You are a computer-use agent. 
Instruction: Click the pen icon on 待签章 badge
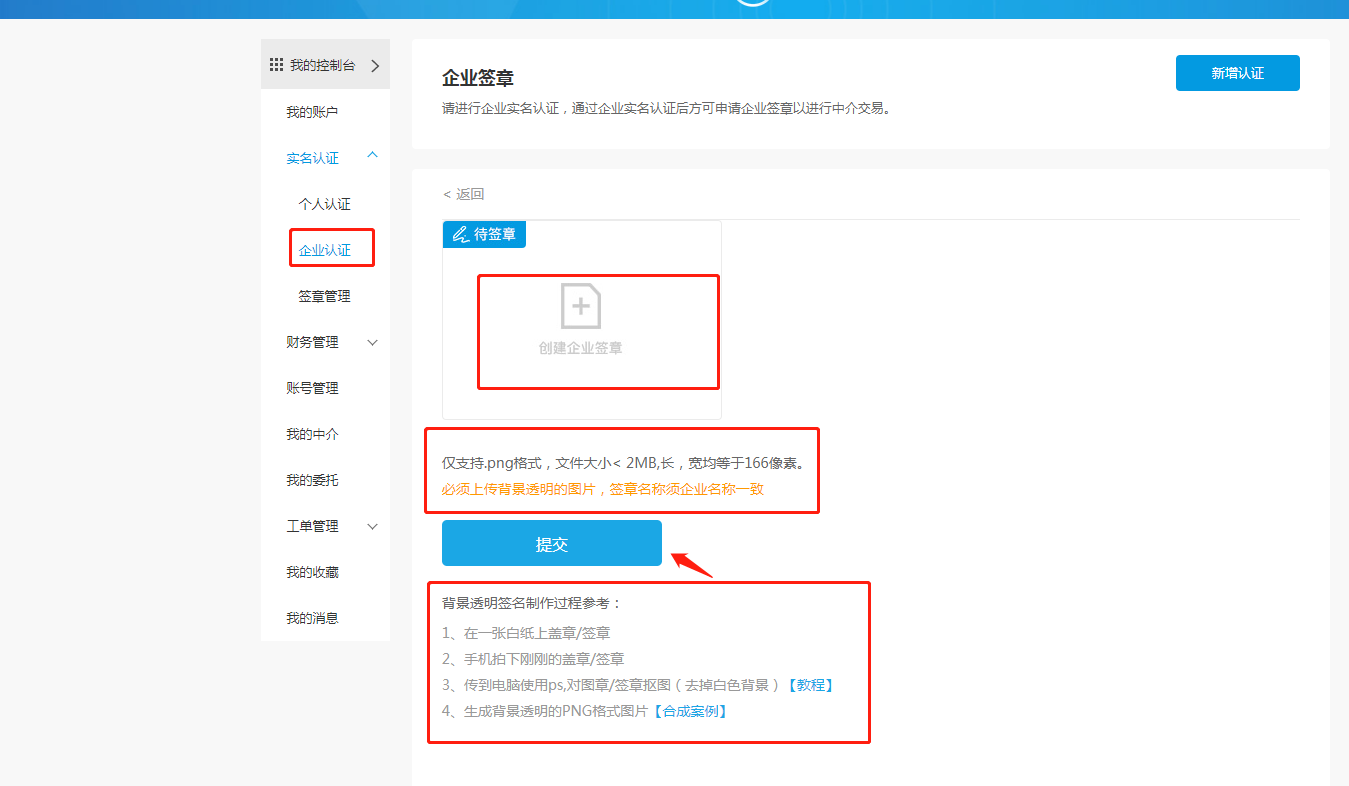460,234
